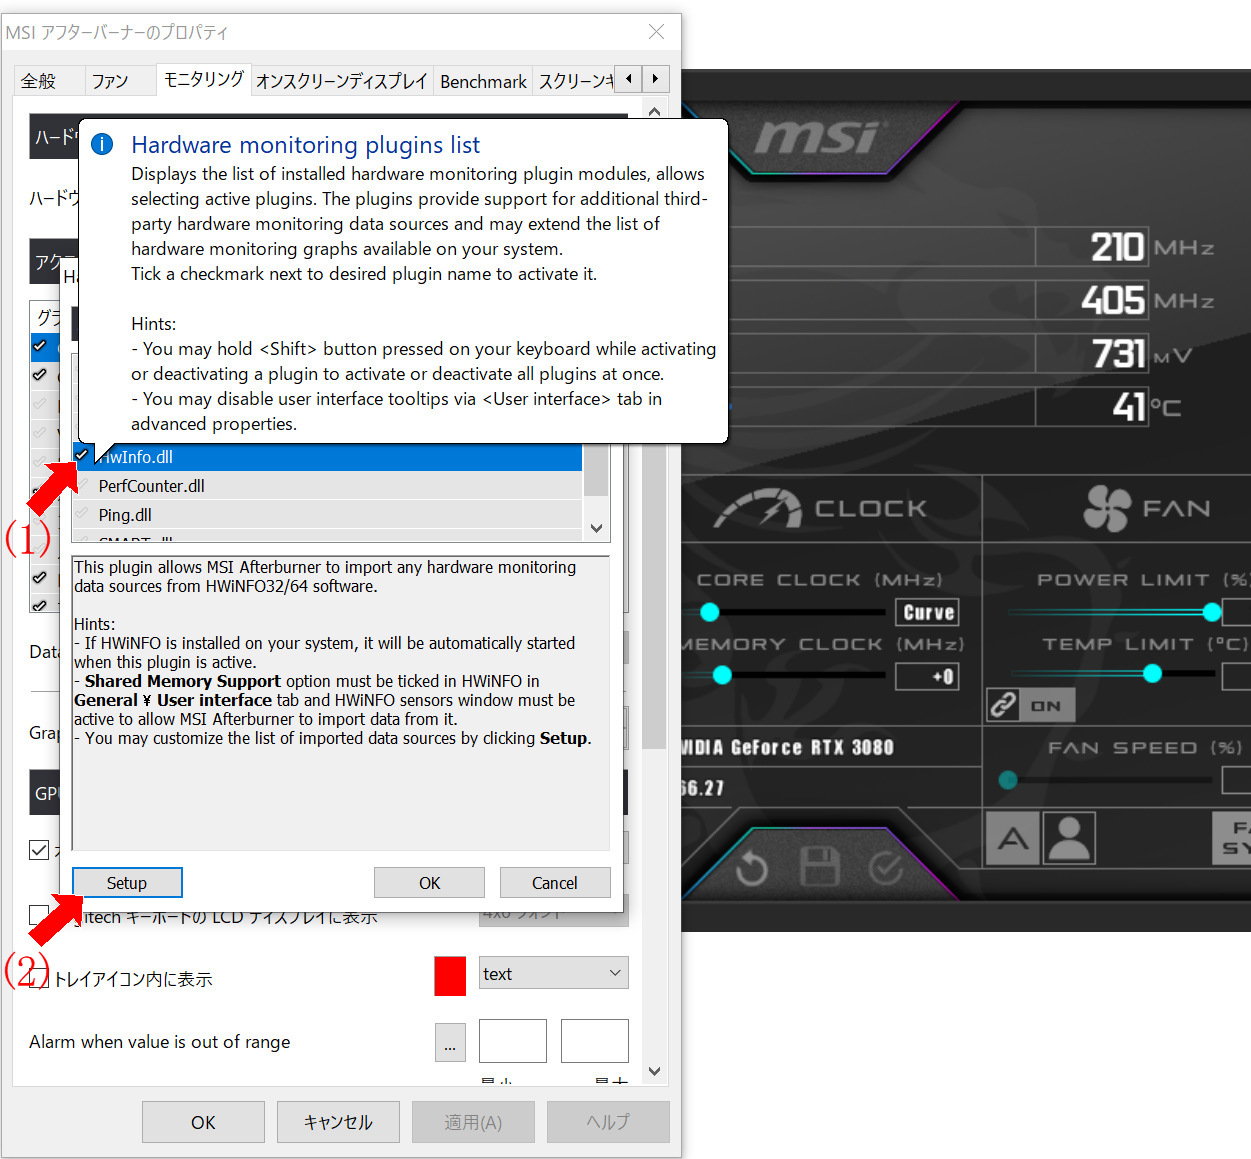This screenshot has height=1159, width=1251.
Task: Pick the red tray icon color swatch
Action: 450,976
